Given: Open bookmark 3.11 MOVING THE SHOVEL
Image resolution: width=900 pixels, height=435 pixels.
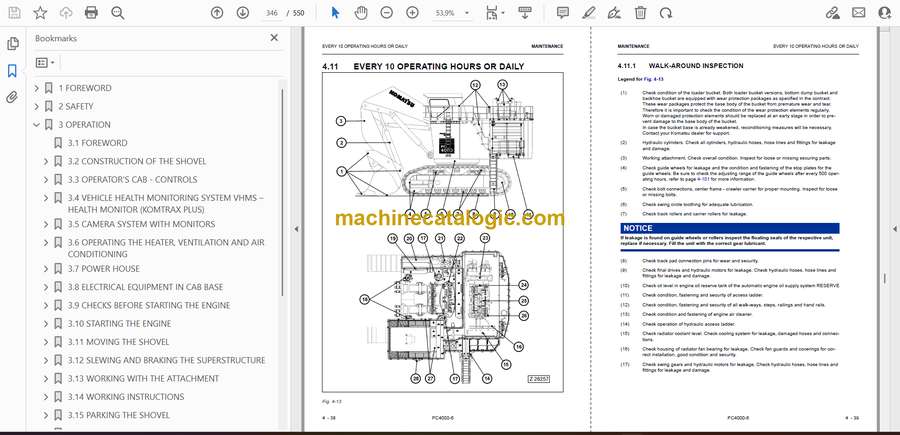Looking at the screenshot, I should tap(118, 342).
